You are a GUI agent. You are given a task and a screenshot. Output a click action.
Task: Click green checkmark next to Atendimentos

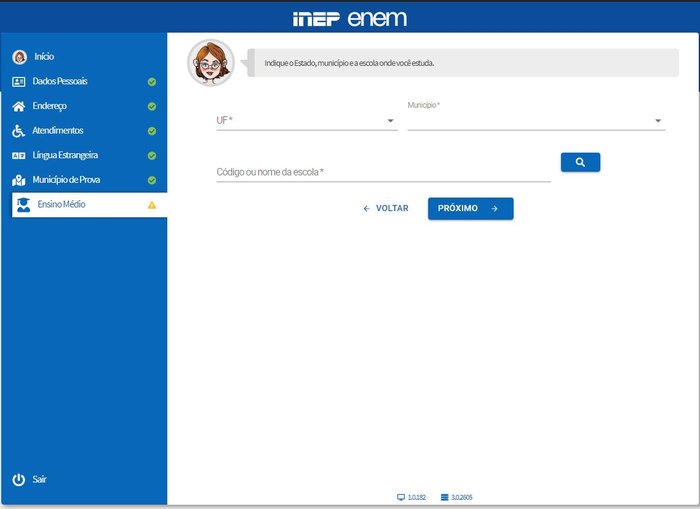click(152, 131)
